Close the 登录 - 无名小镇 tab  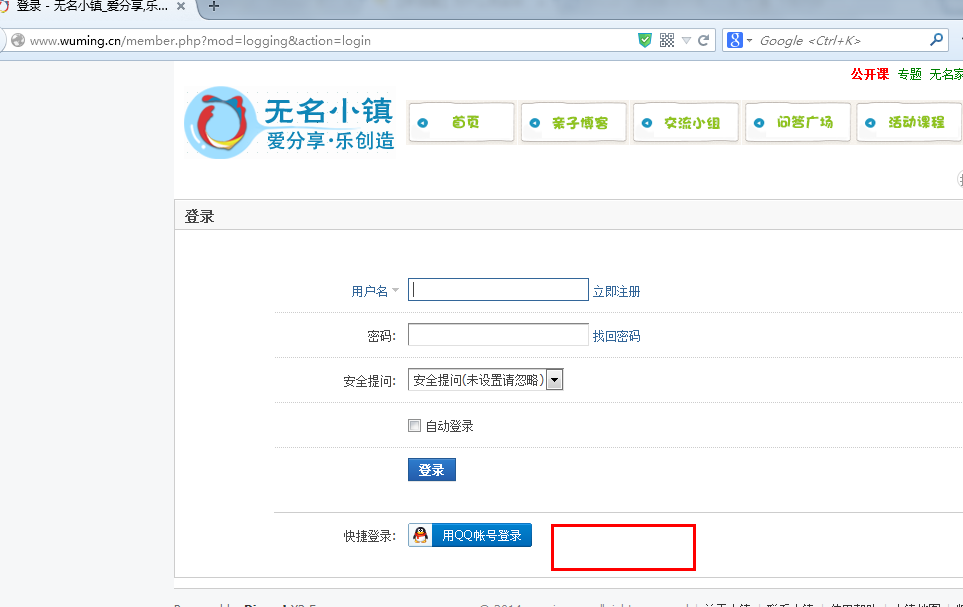click(181, 6)
